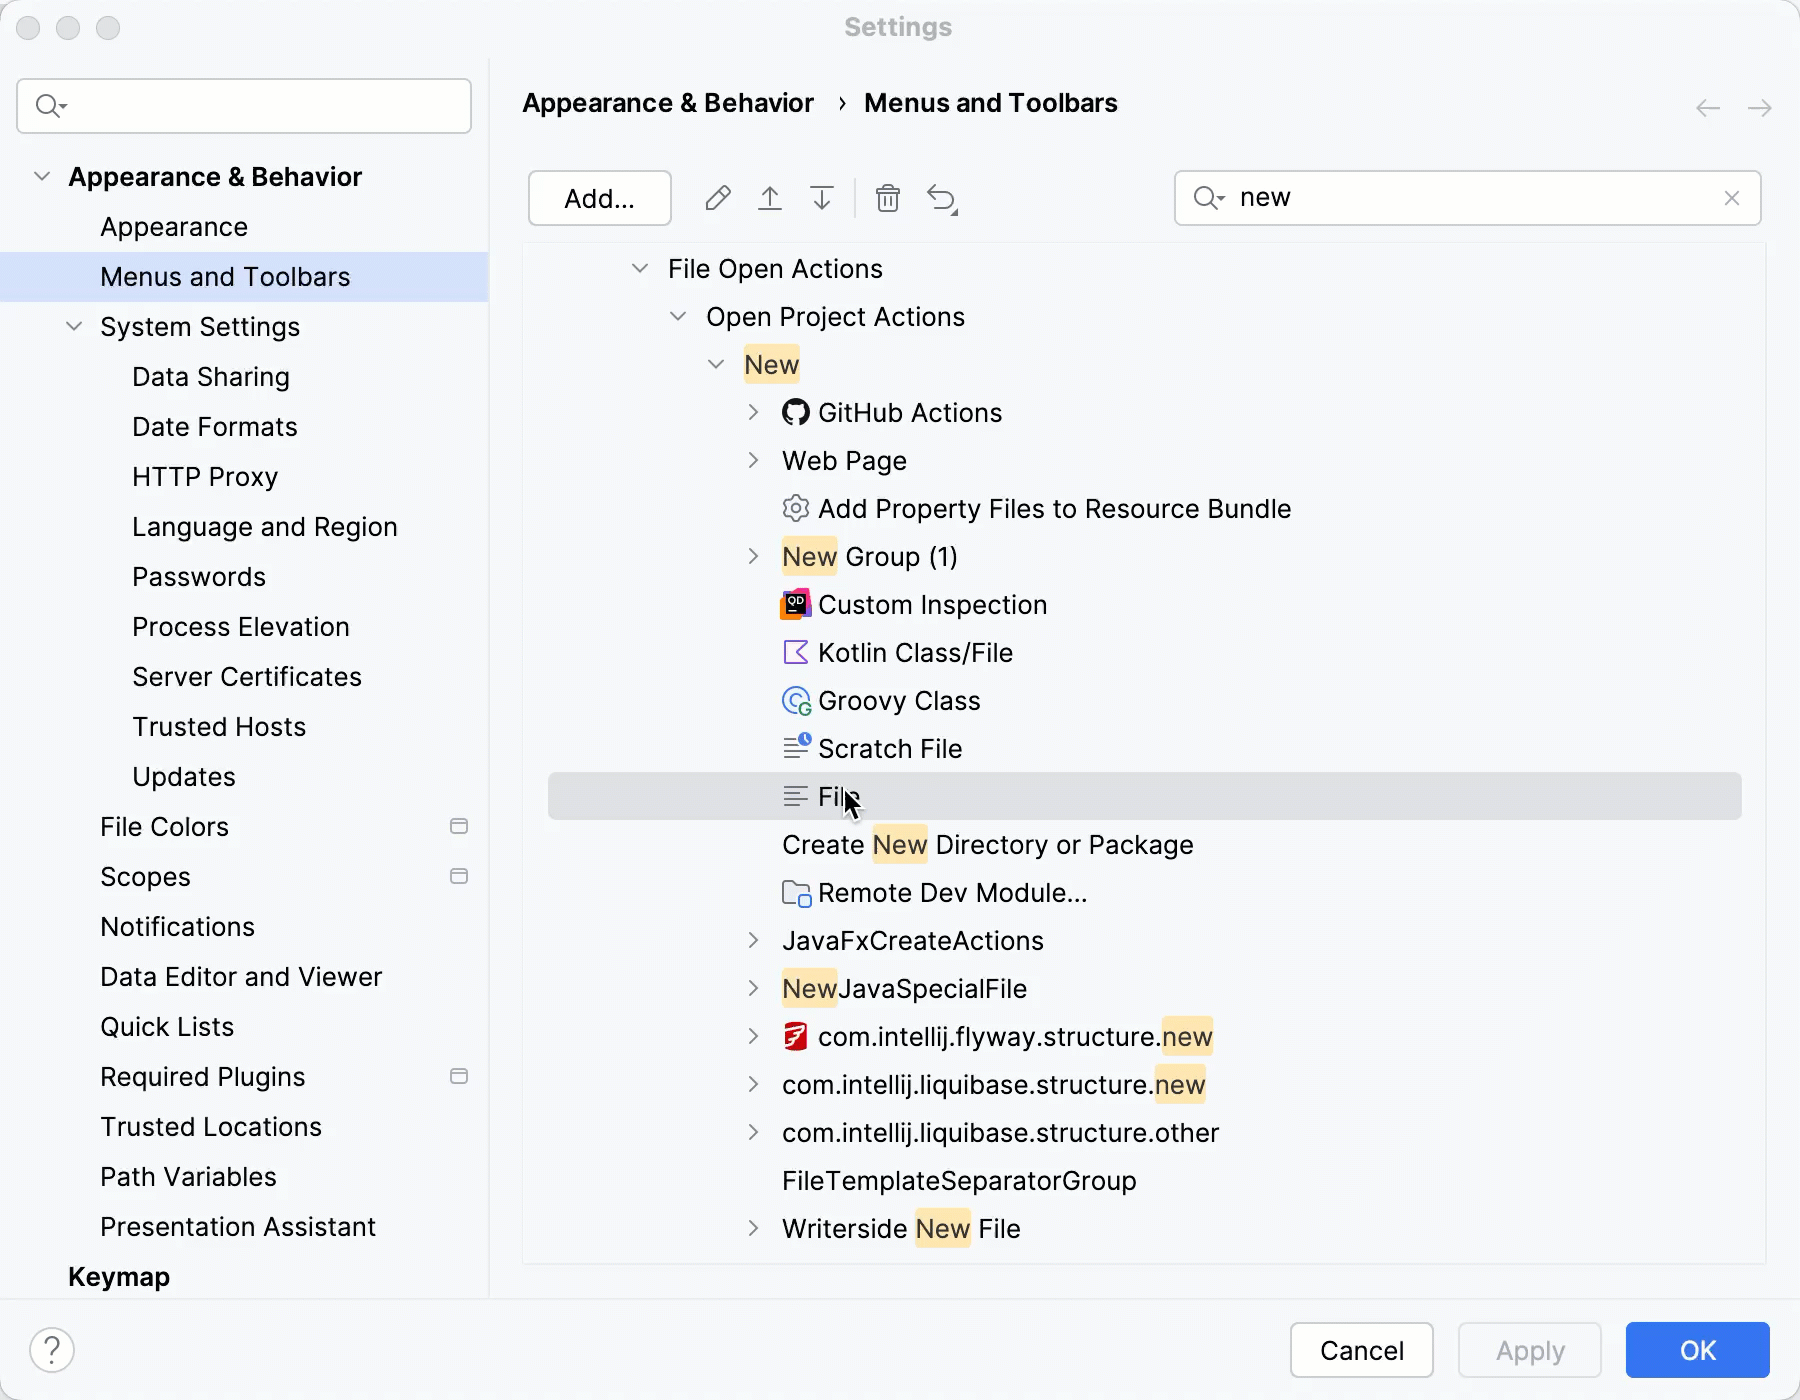Click the Remote Dev Module icon
This screenshot has height=1400, width=1800.
pyautogui.click(x=795, y=892)
